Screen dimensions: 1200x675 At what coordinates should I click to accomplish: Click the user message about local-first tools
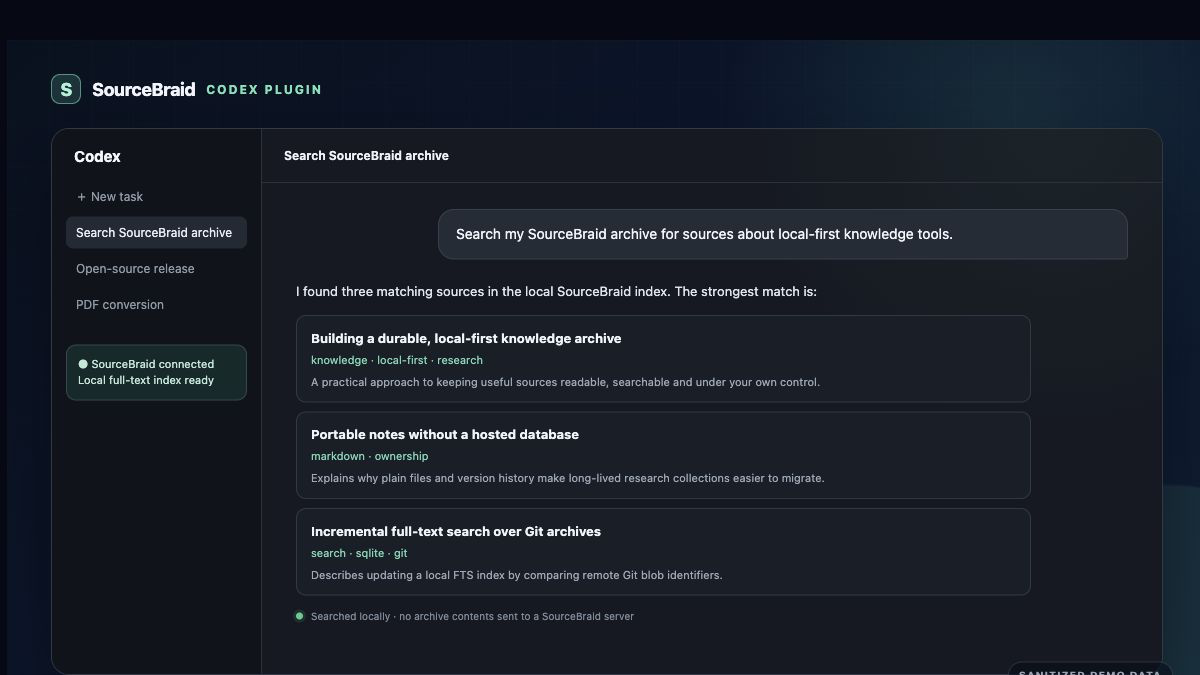(783, 234)
